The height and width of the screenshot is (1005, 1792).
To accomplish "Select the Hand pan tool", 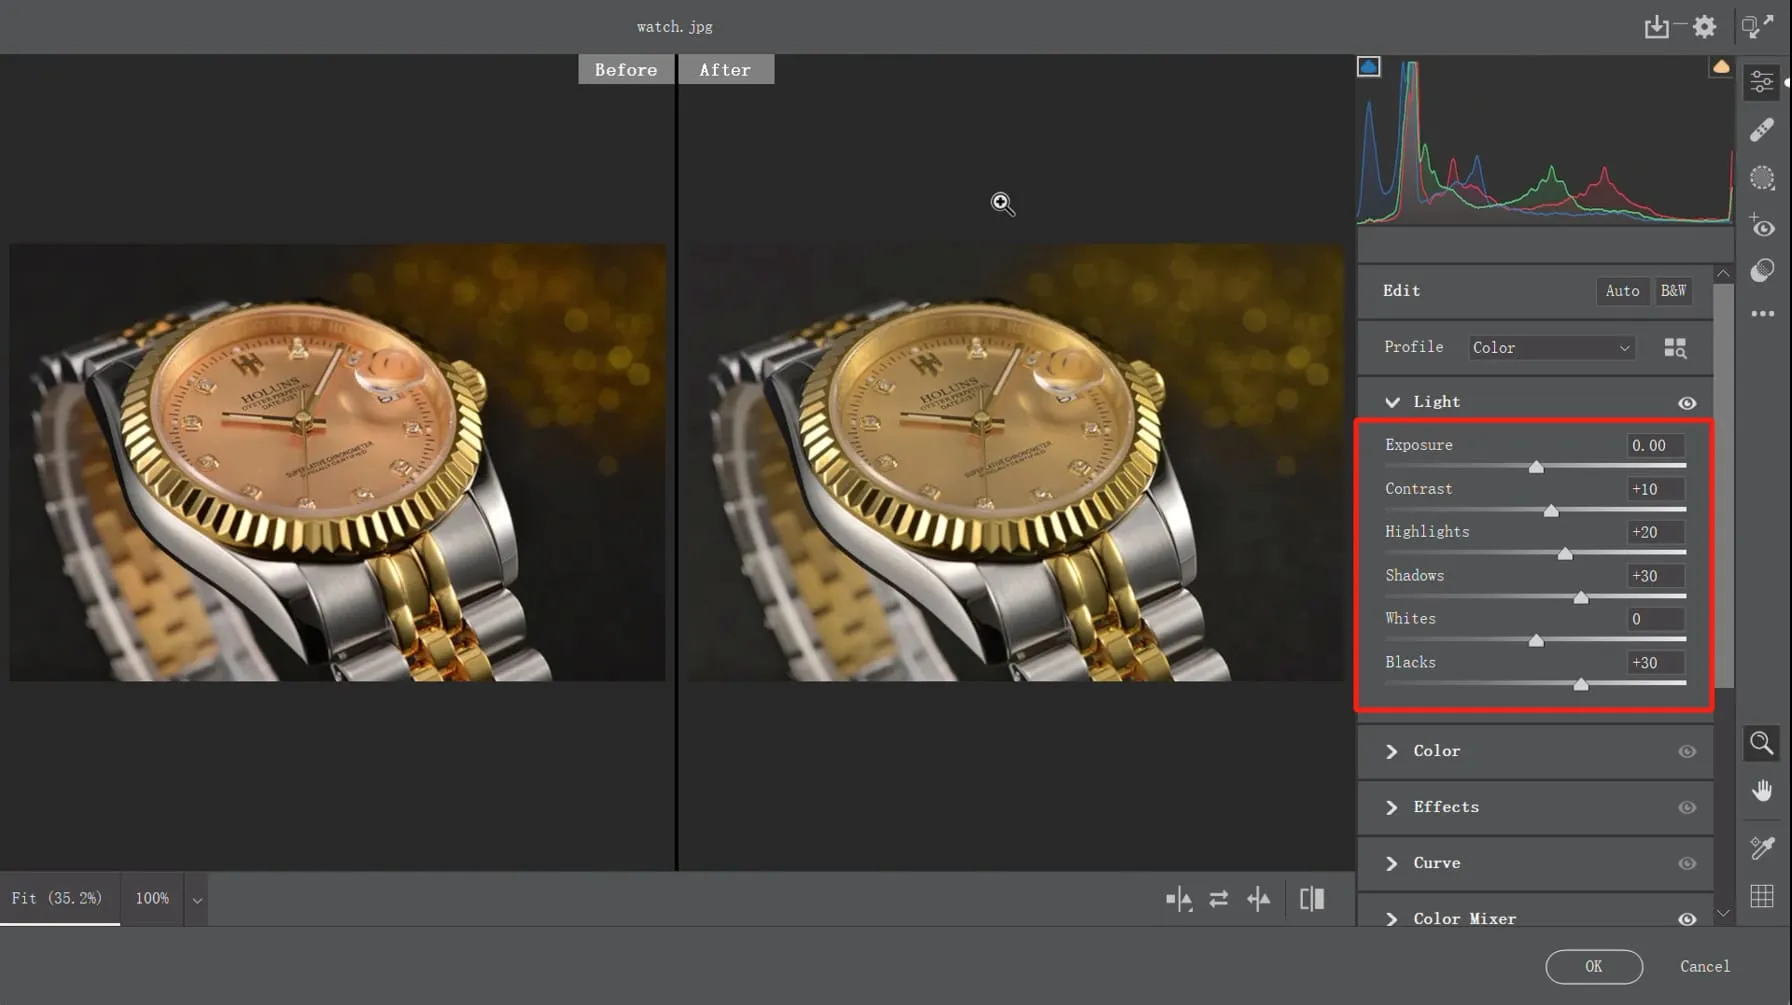I will (1762, 791).
